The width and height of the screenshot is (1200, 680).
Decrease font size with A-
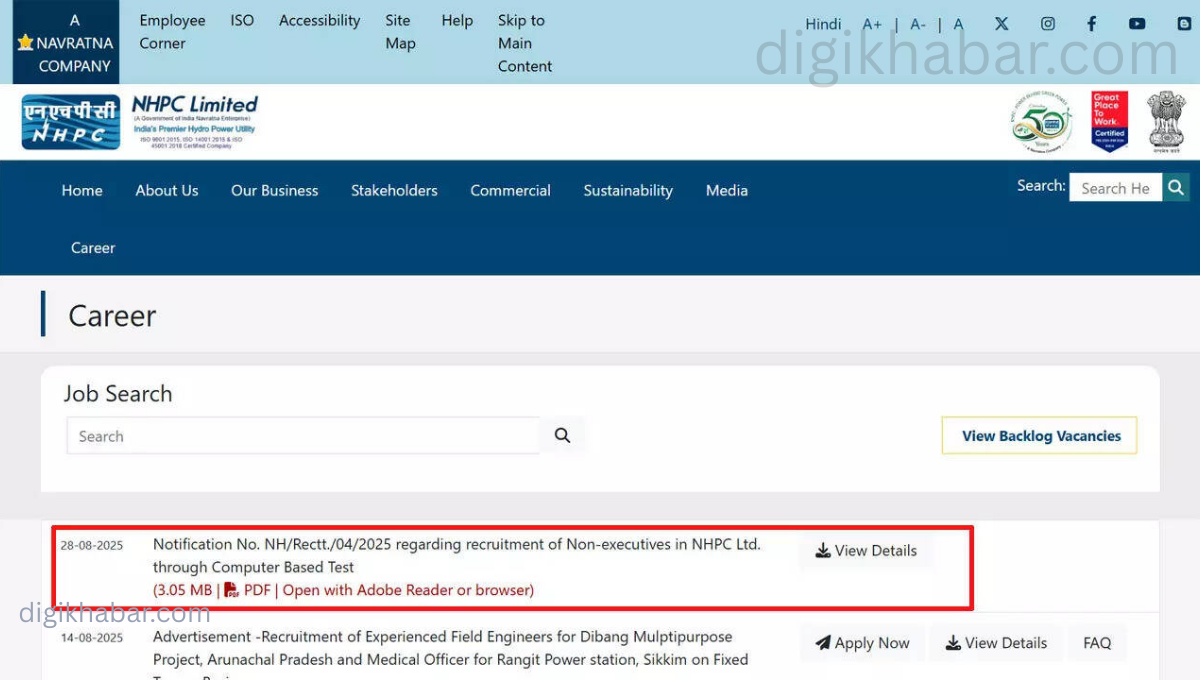(x=918, y=25)
